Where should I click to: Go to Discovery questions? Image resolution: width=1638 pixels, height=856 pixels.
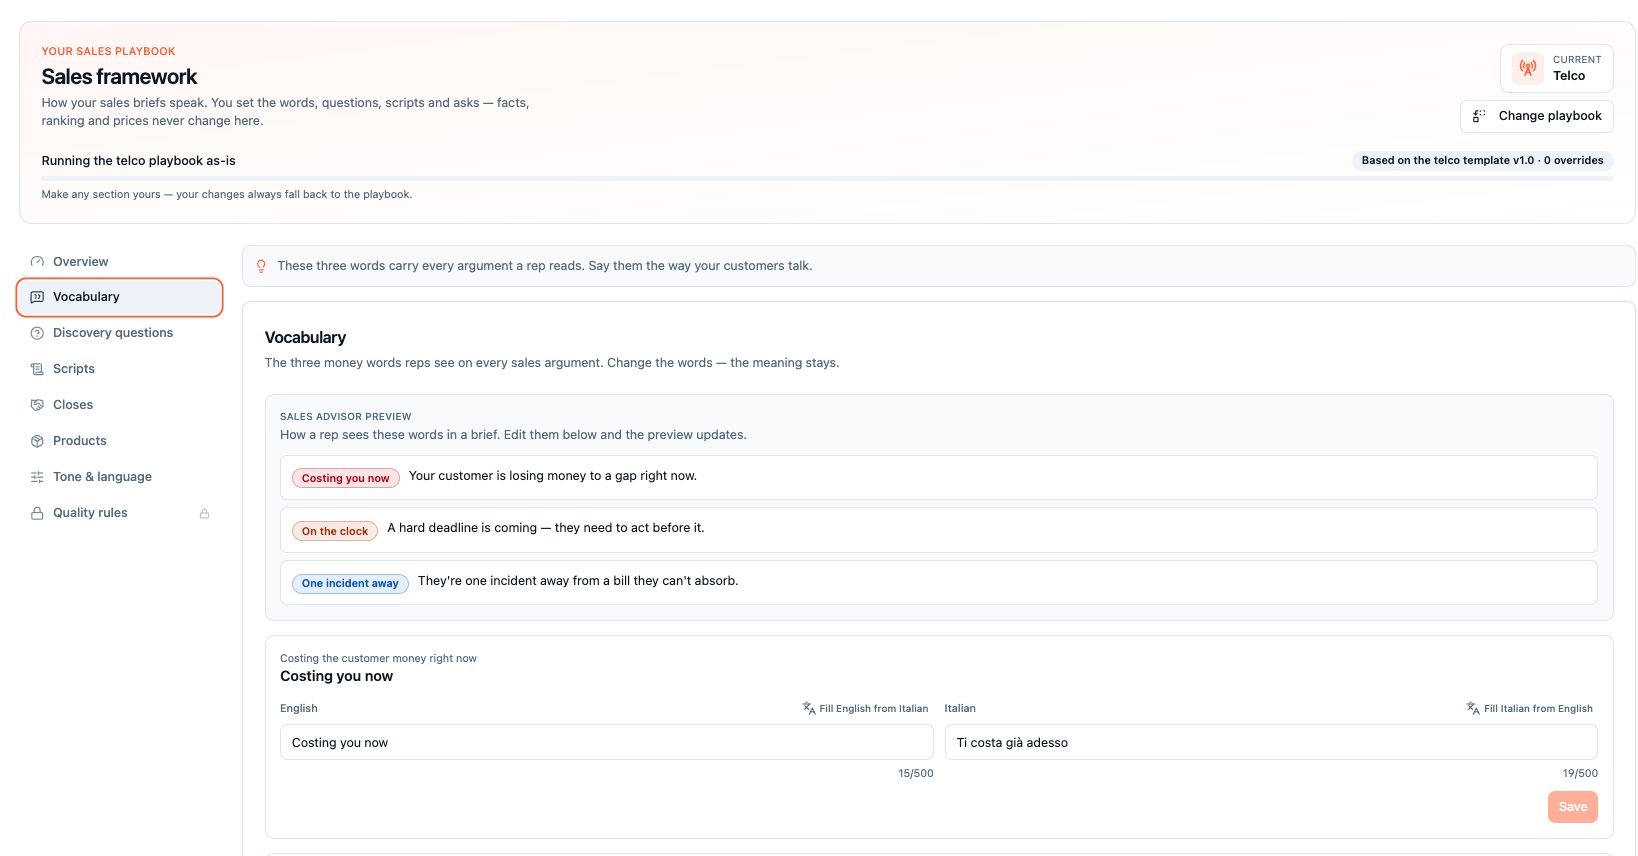tap(119, 333)
